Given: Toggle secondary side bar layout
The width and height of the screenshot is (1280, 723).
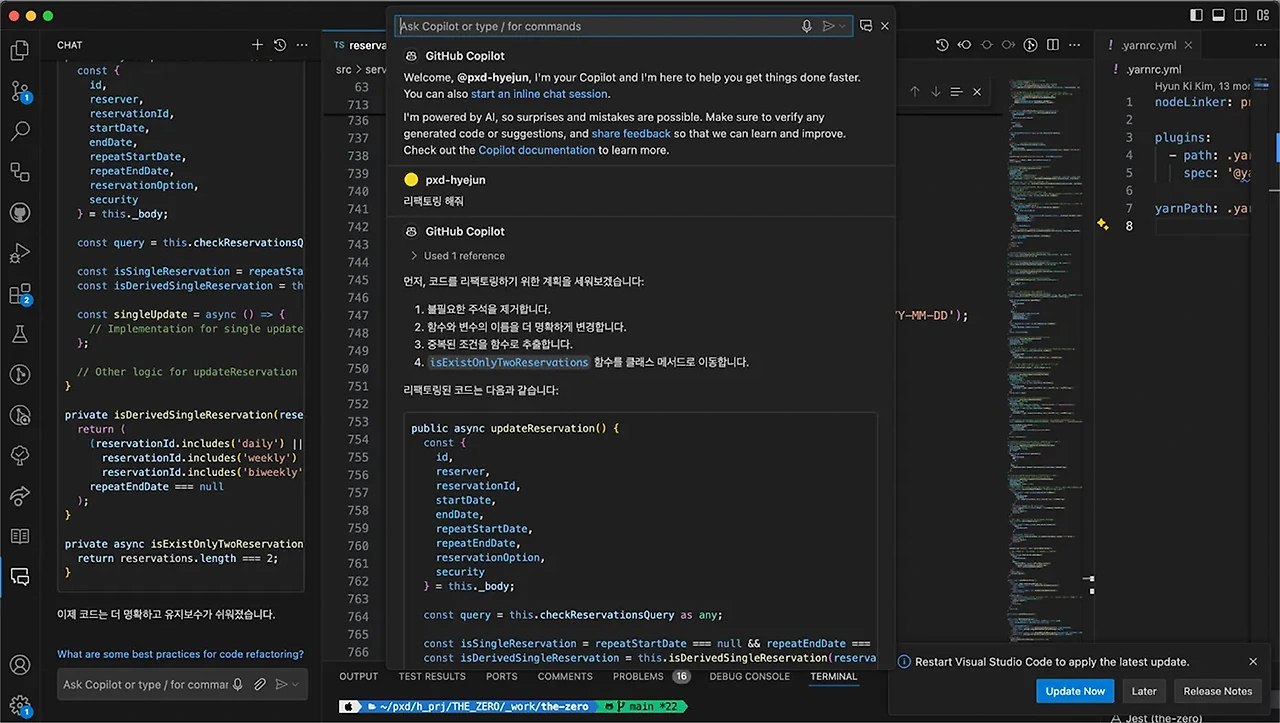Looking at the screenshot, I should (1241, 15).
